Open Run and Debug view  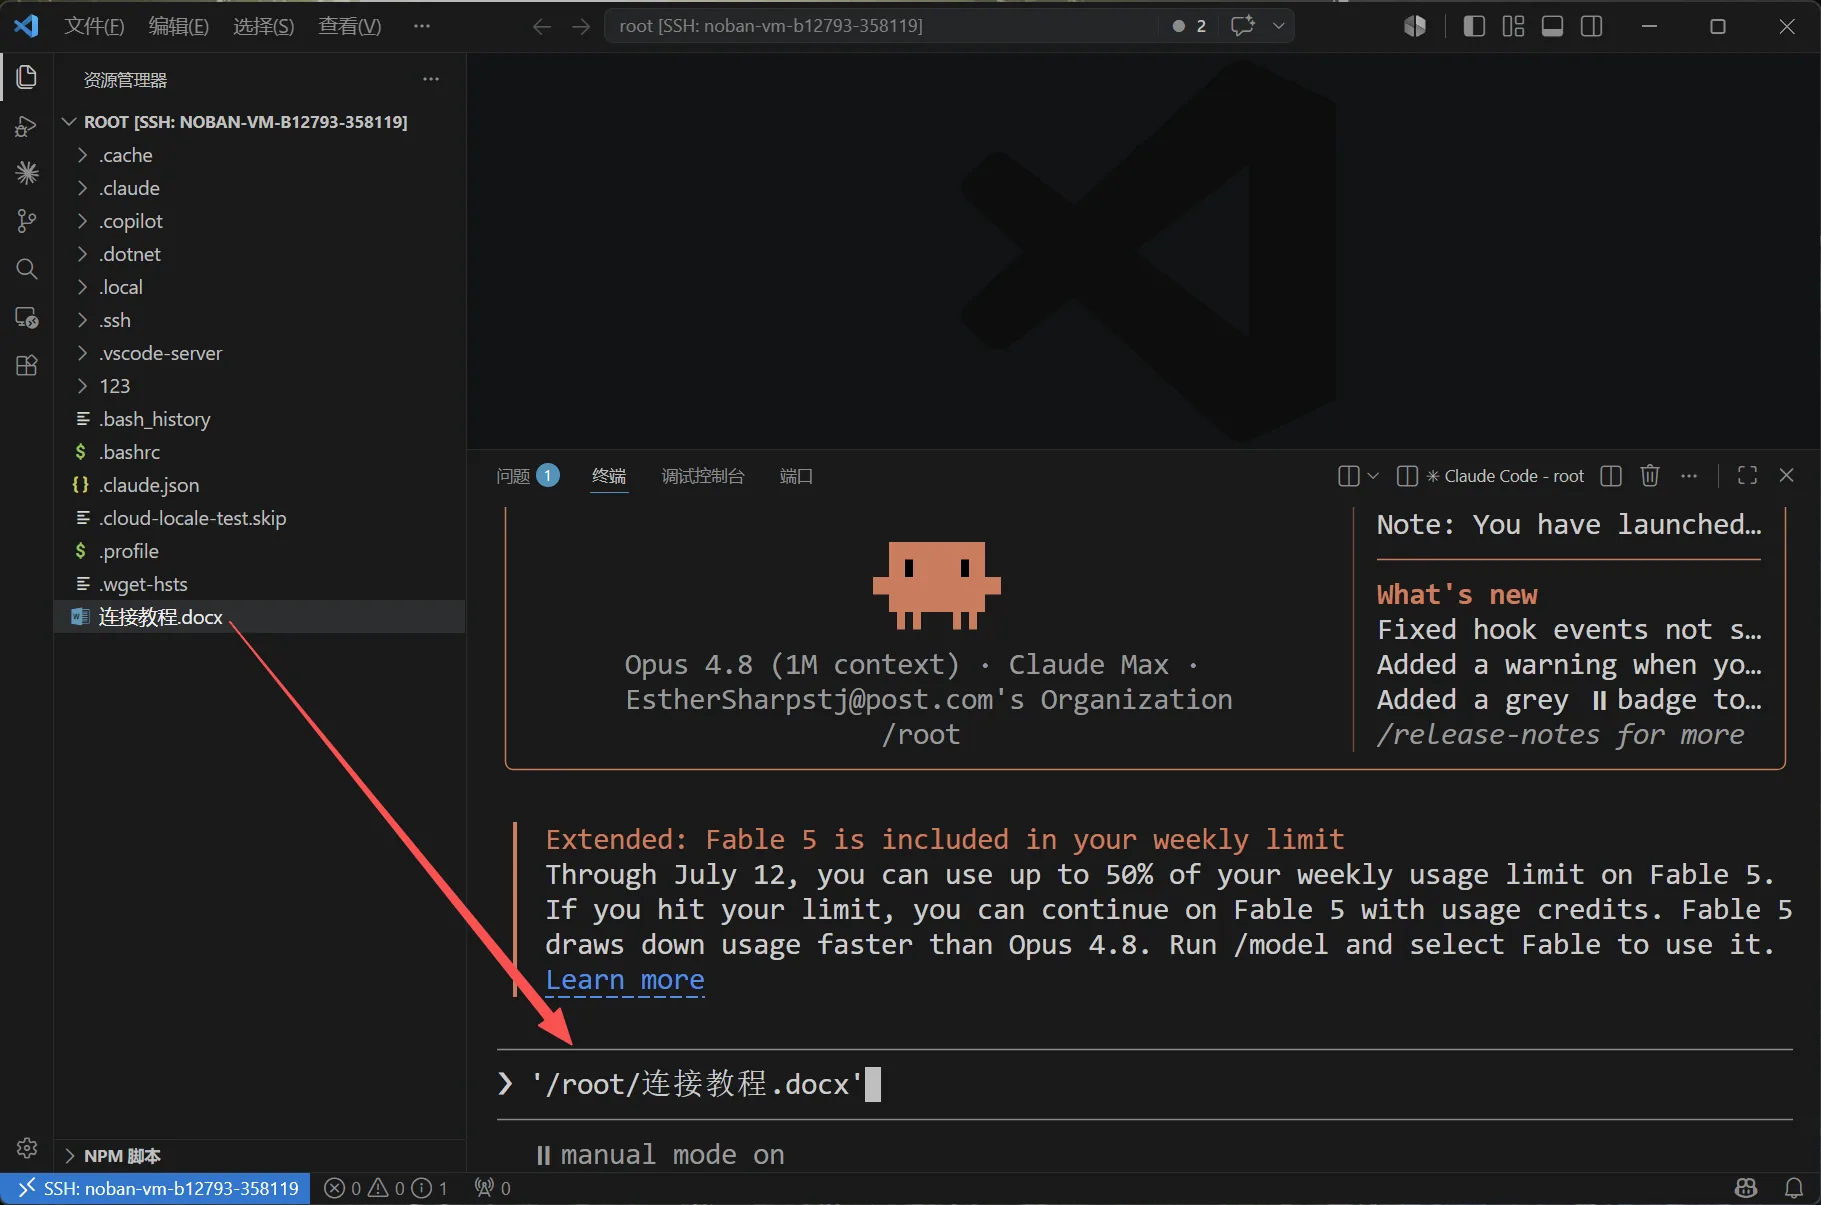[27, 127]
